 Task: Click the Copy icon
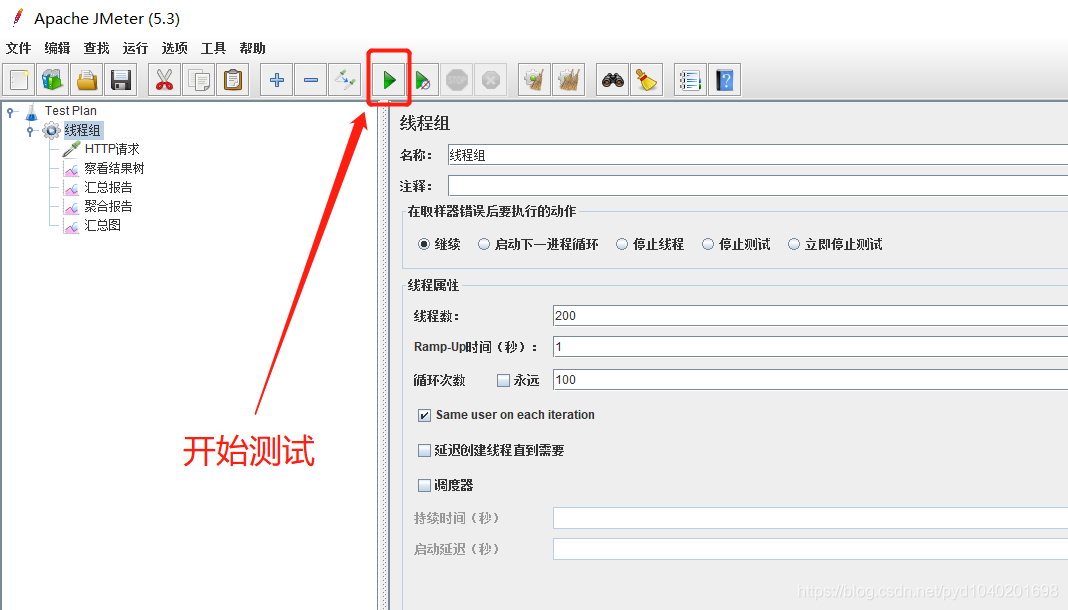[x=199, y=80]
